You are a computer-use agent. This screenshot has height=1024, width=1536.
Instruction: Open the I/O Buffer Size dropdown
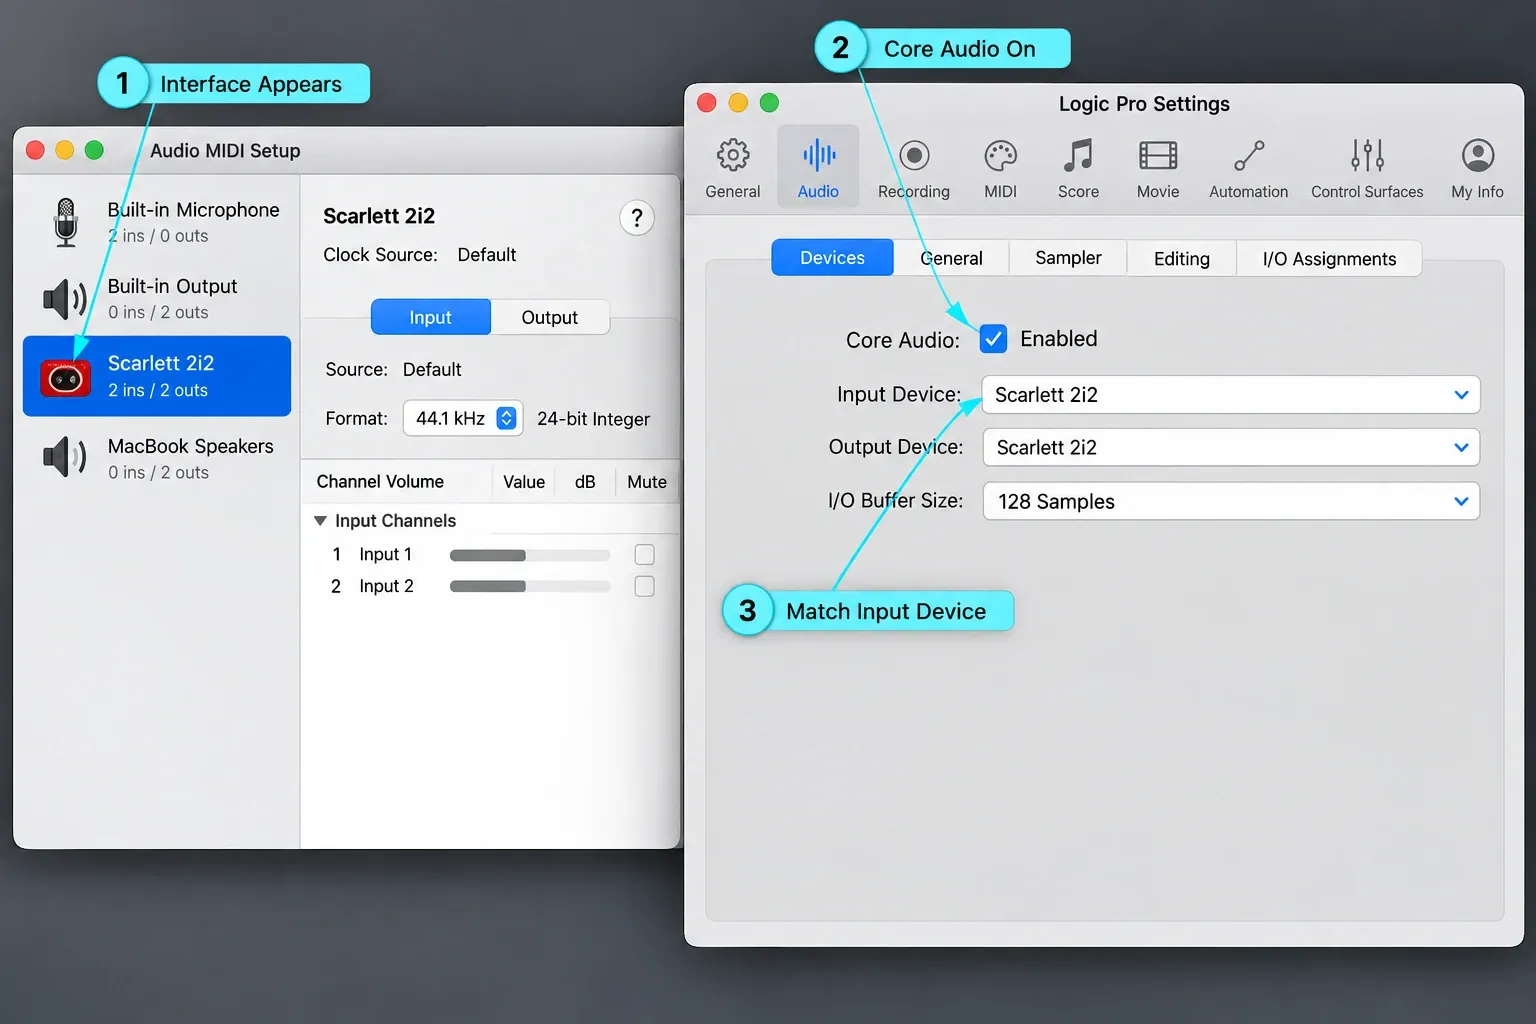click(x=1231, y=501)
